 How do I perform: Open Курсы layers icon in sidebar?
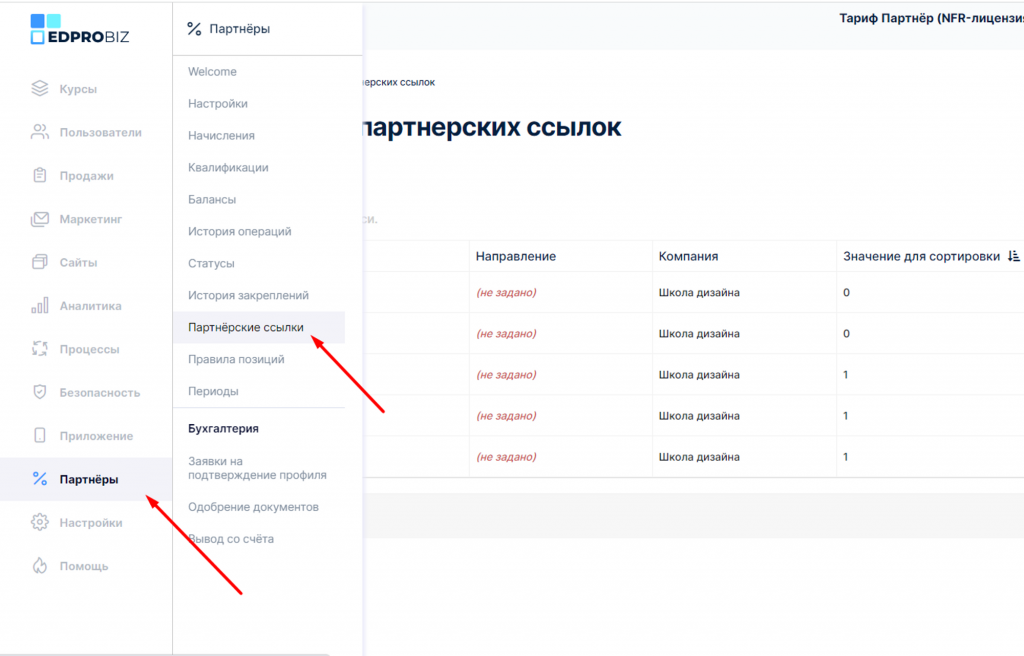tap(40, 88)
